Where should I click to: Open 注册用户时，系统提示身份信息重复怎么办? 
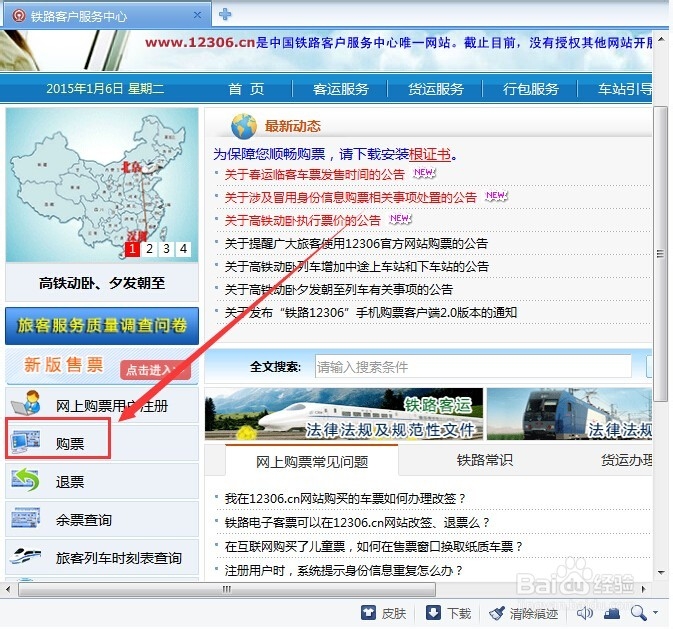coord(343,571)
